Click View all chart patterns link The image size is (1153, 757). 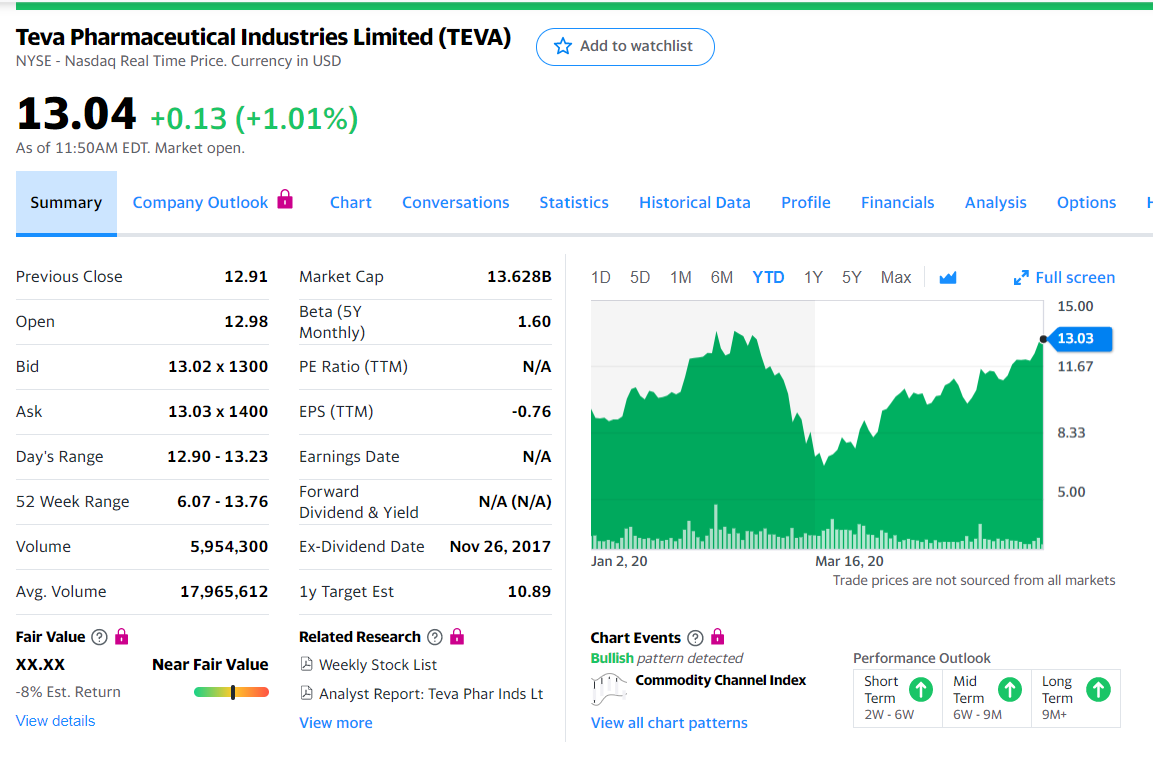click(669, 722)
